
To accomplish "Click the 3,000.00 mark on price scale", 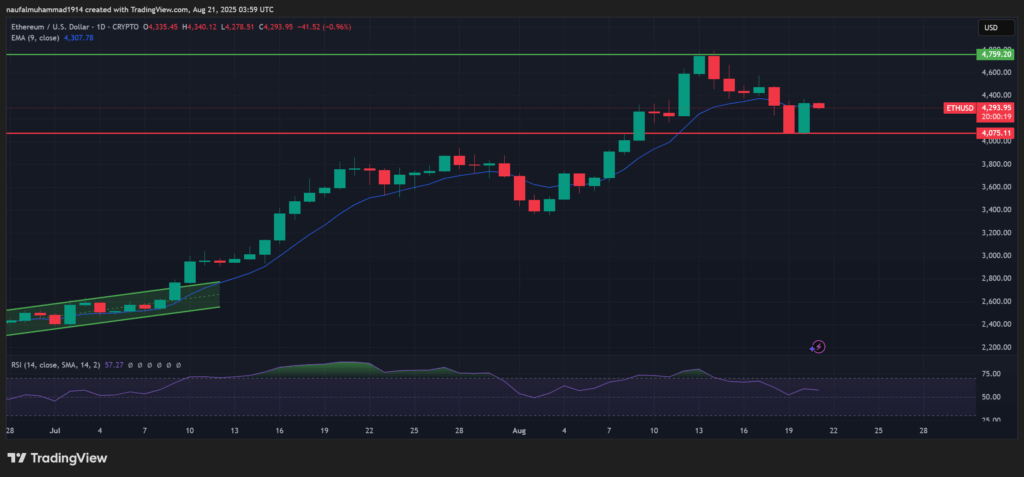I will click(992, 255).
